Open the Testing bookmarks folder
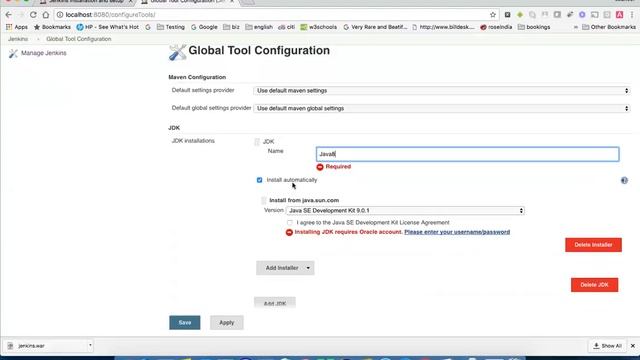 click(x=171, y=27)
